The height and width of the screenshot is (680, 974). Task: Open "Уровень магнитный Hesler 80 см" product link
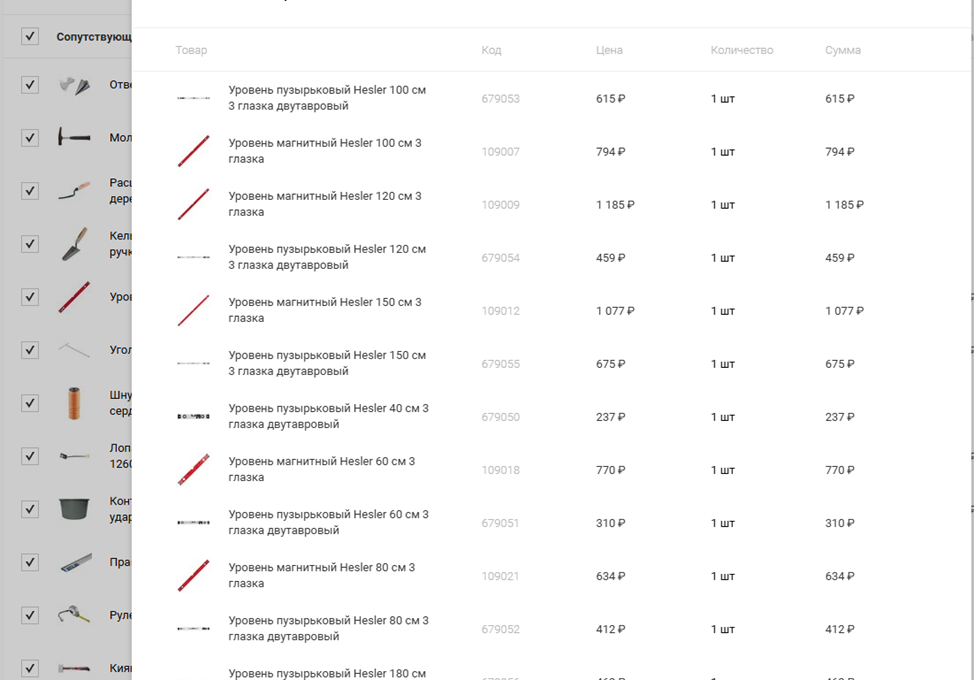point(321,575)
